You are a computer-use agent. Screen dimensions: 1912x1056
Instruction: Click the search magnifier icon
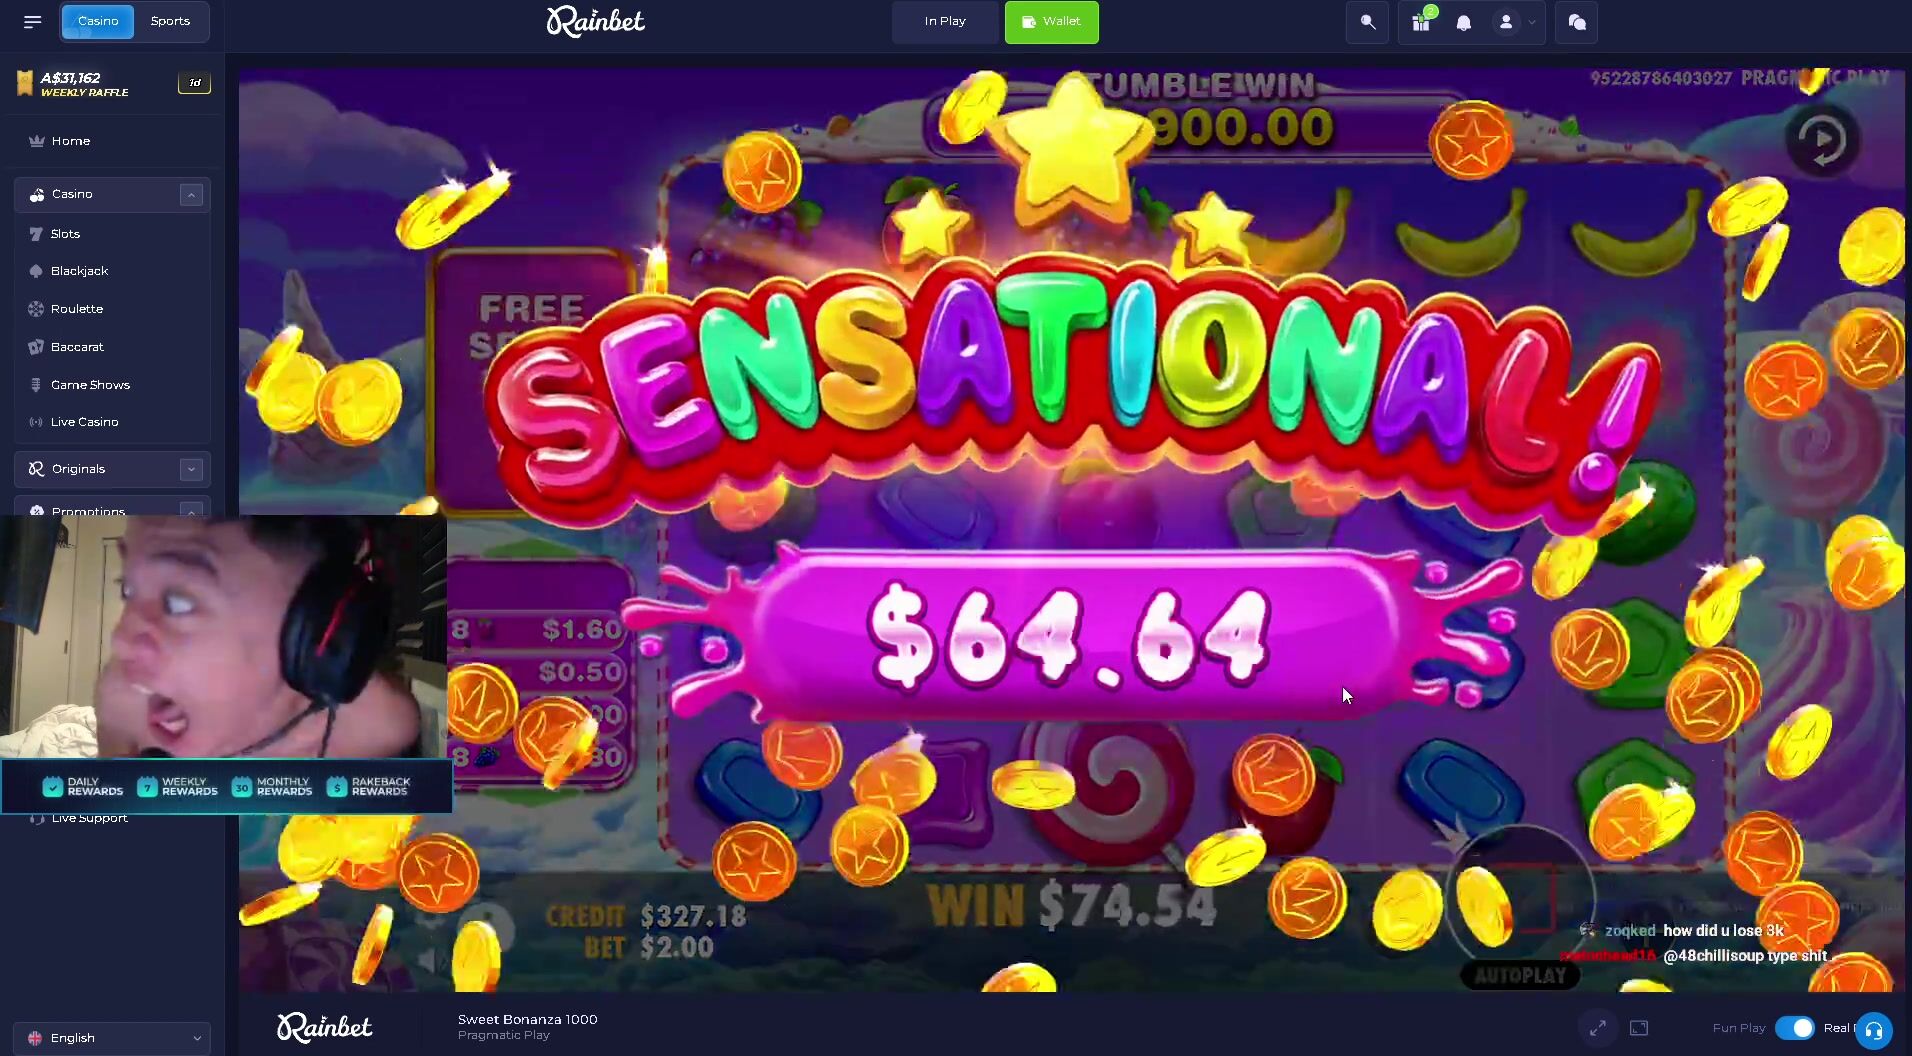tap(1367, 22)
